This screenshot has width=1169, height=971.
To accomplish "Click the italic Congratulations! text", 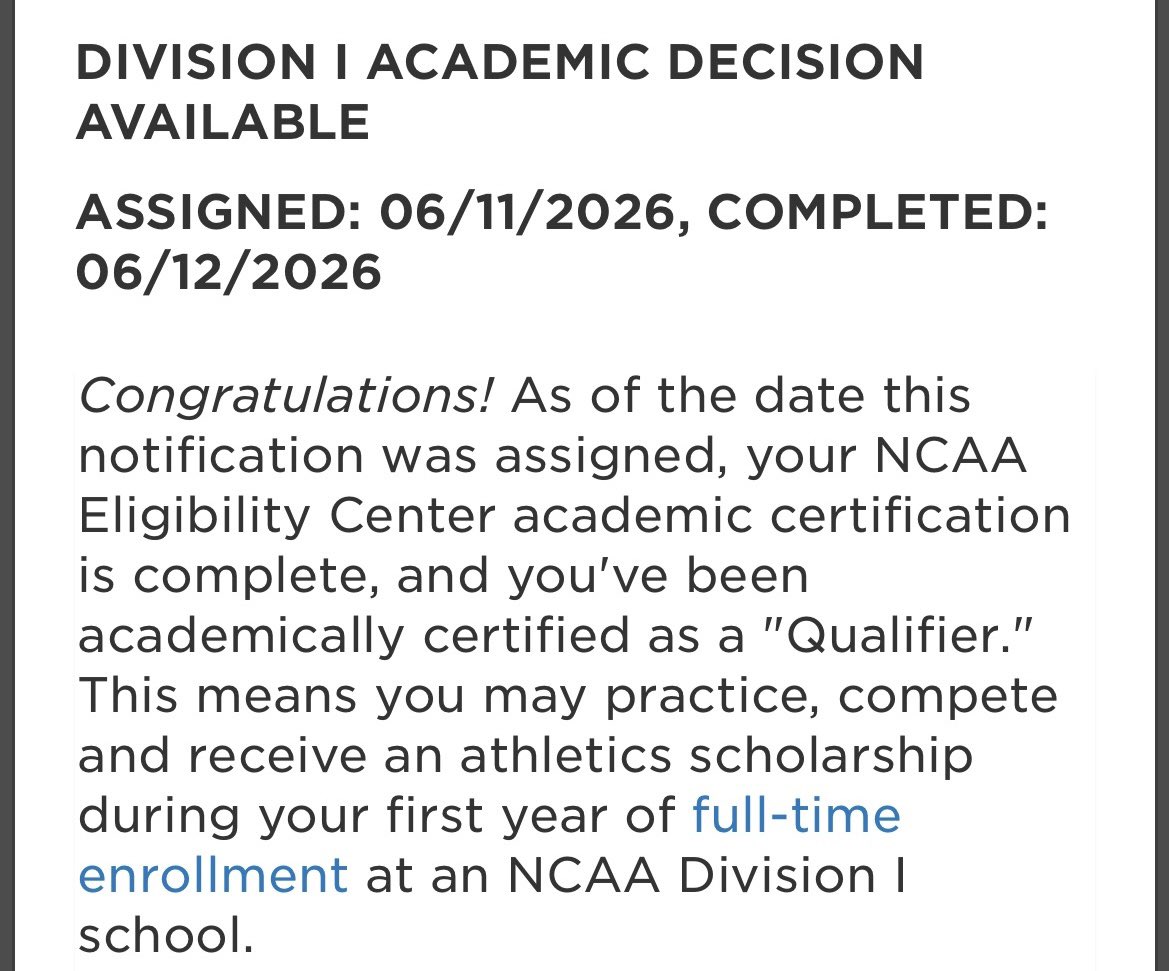I will coord(286,396).
